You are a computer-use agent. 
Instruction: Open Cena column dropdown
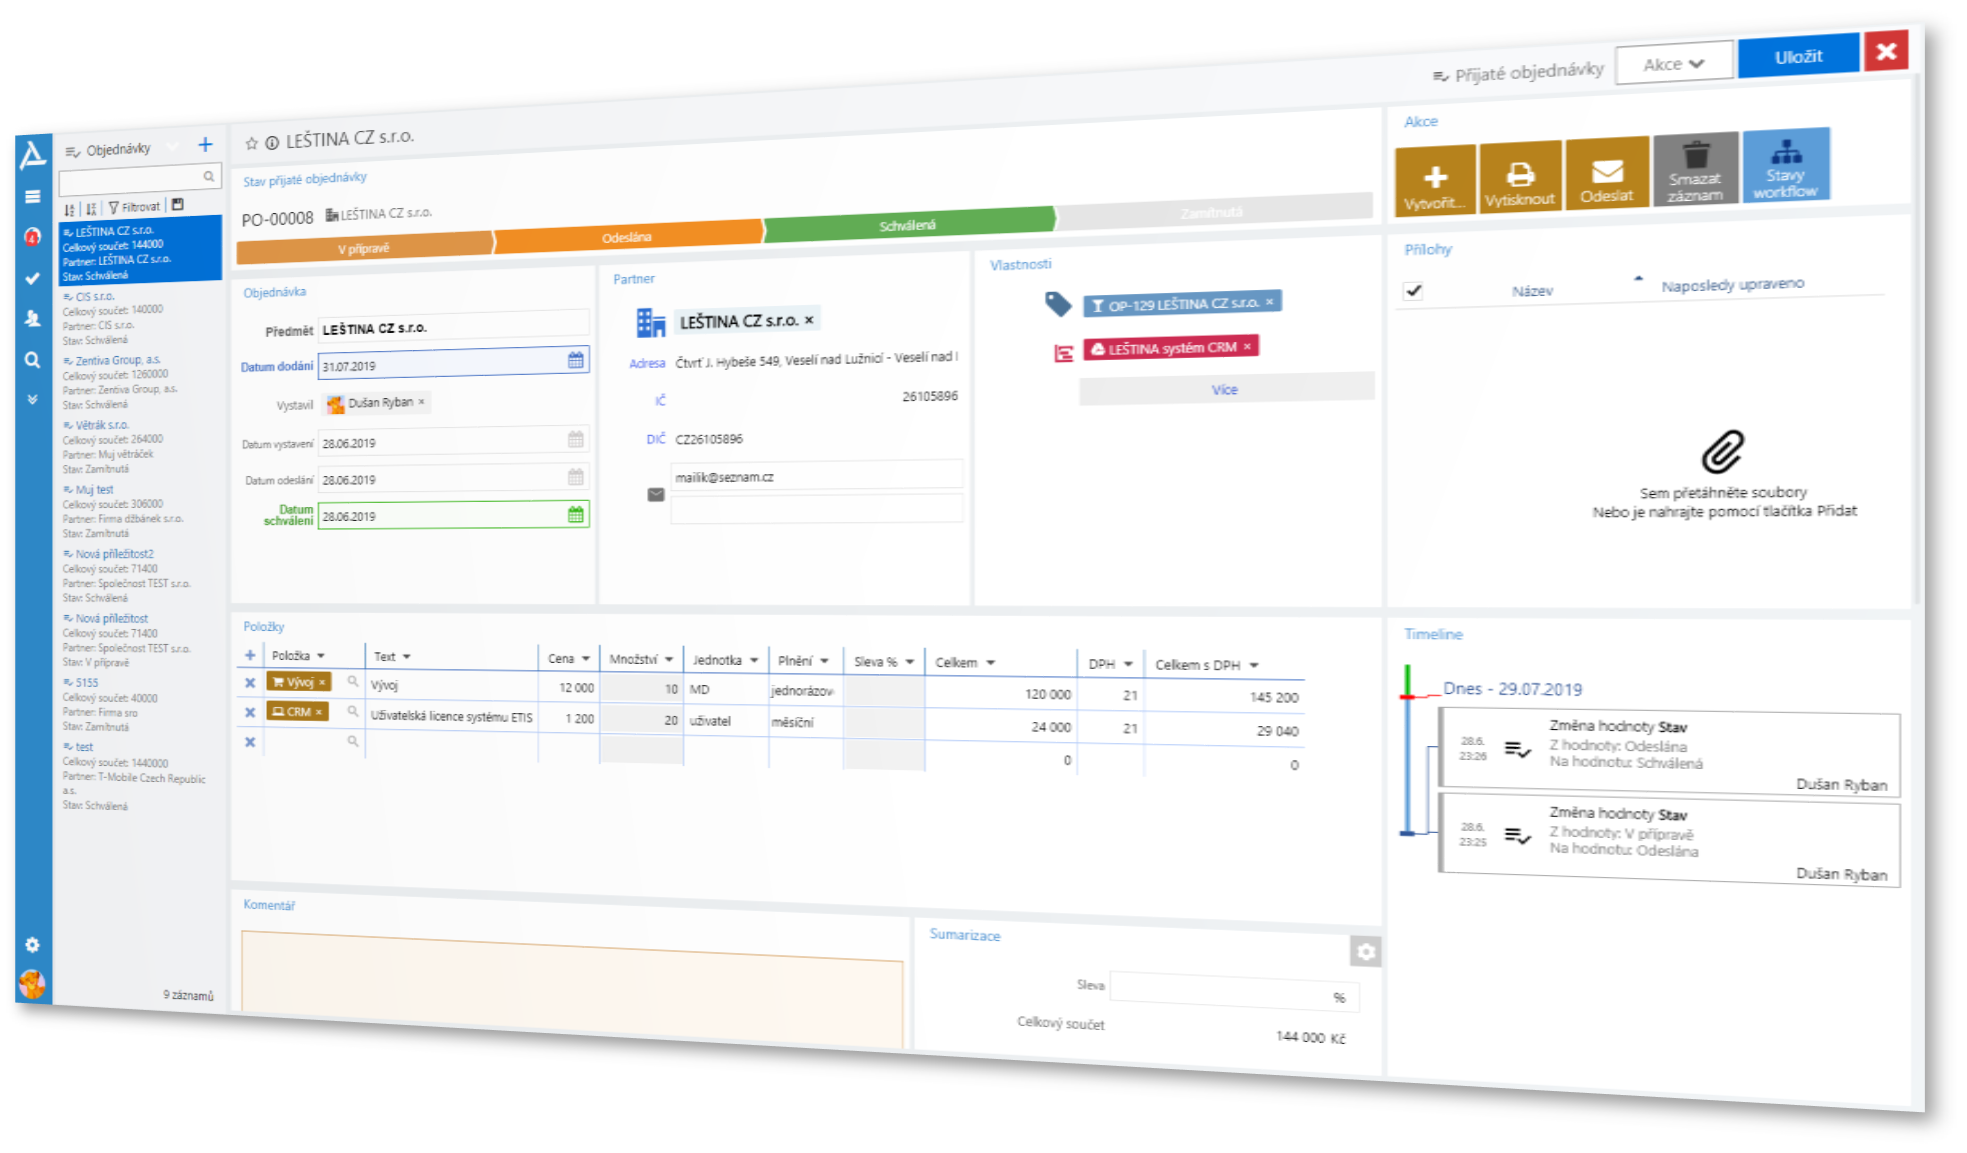(586, 659)
